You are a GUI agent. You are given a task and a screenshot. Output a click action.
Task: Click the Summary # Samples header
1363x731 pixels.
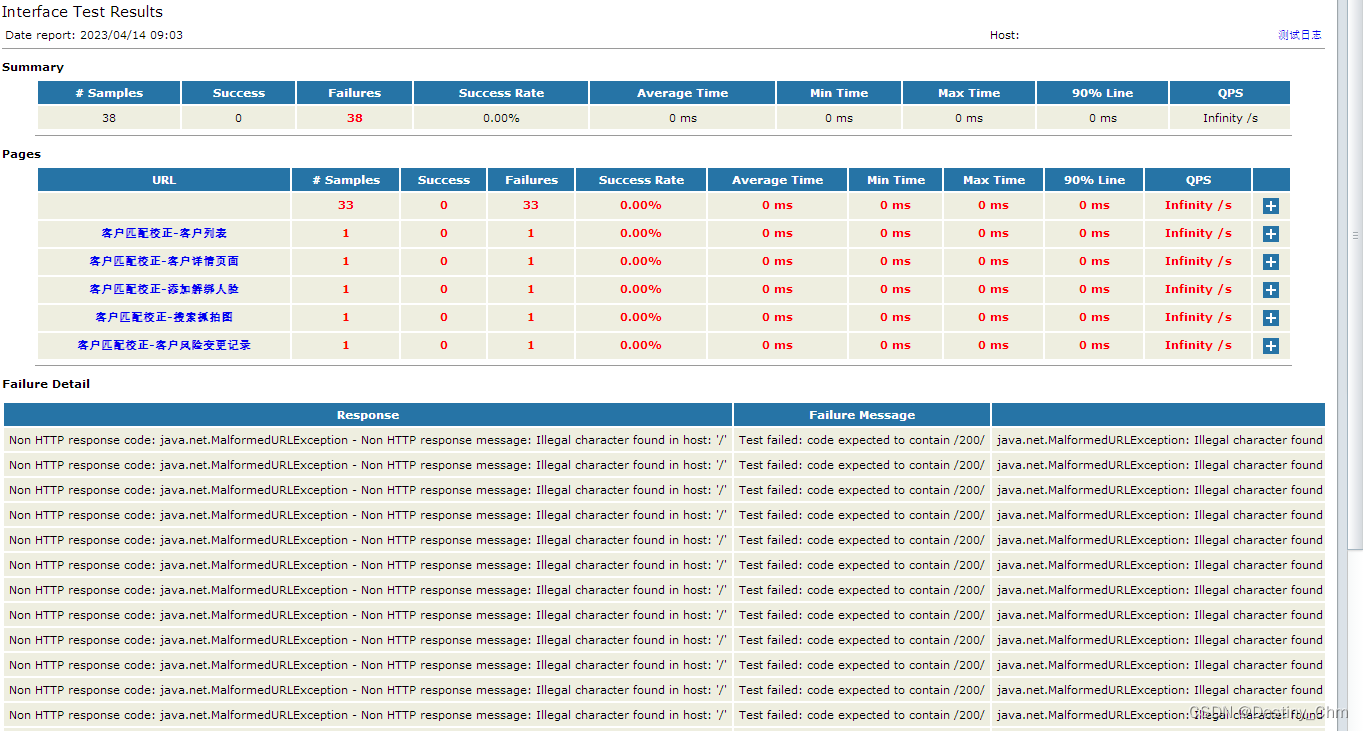pyautogui.click(x=109, y=93)
